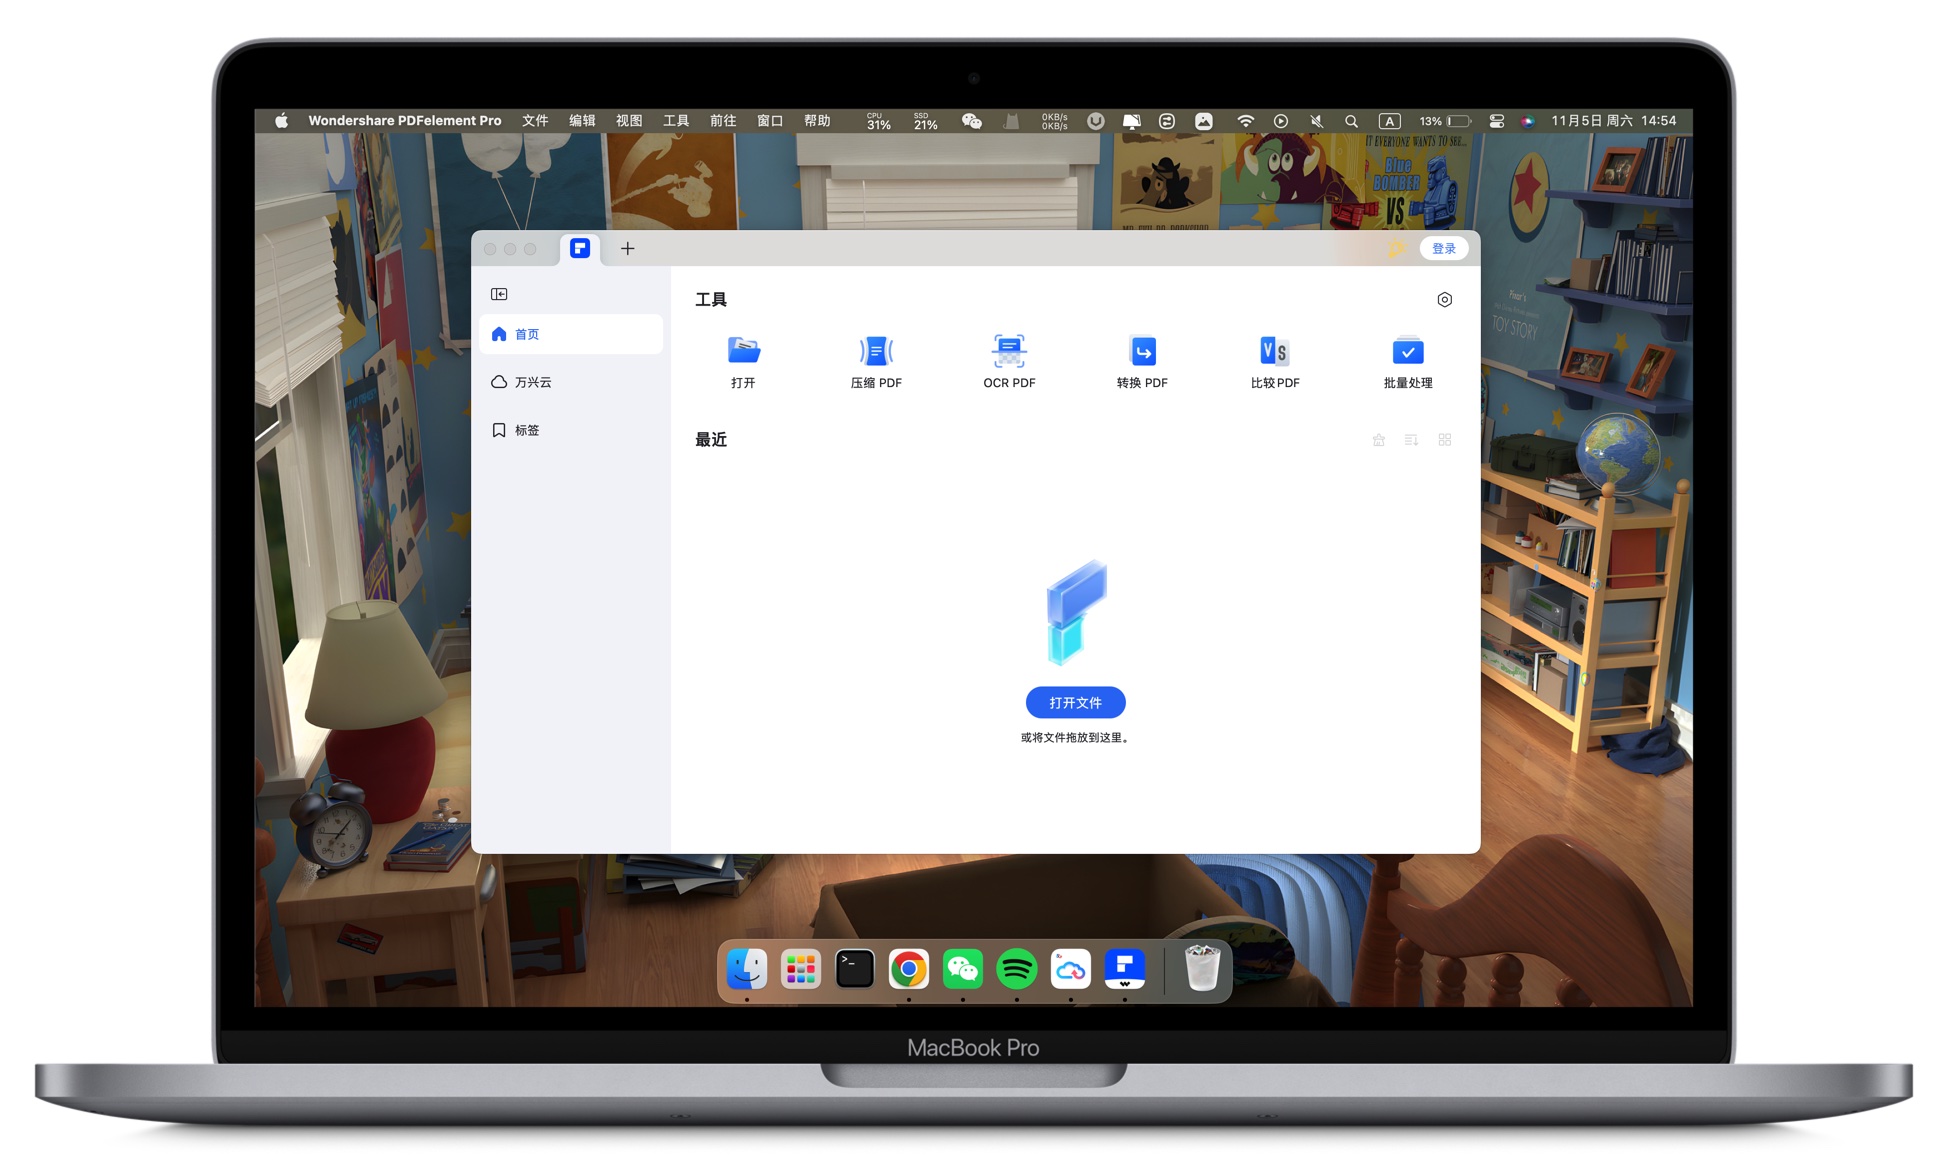Click the hexagon settings icon beside 工具
This screenshot has height=1170, width=1950.
[x=1444, y=300]
